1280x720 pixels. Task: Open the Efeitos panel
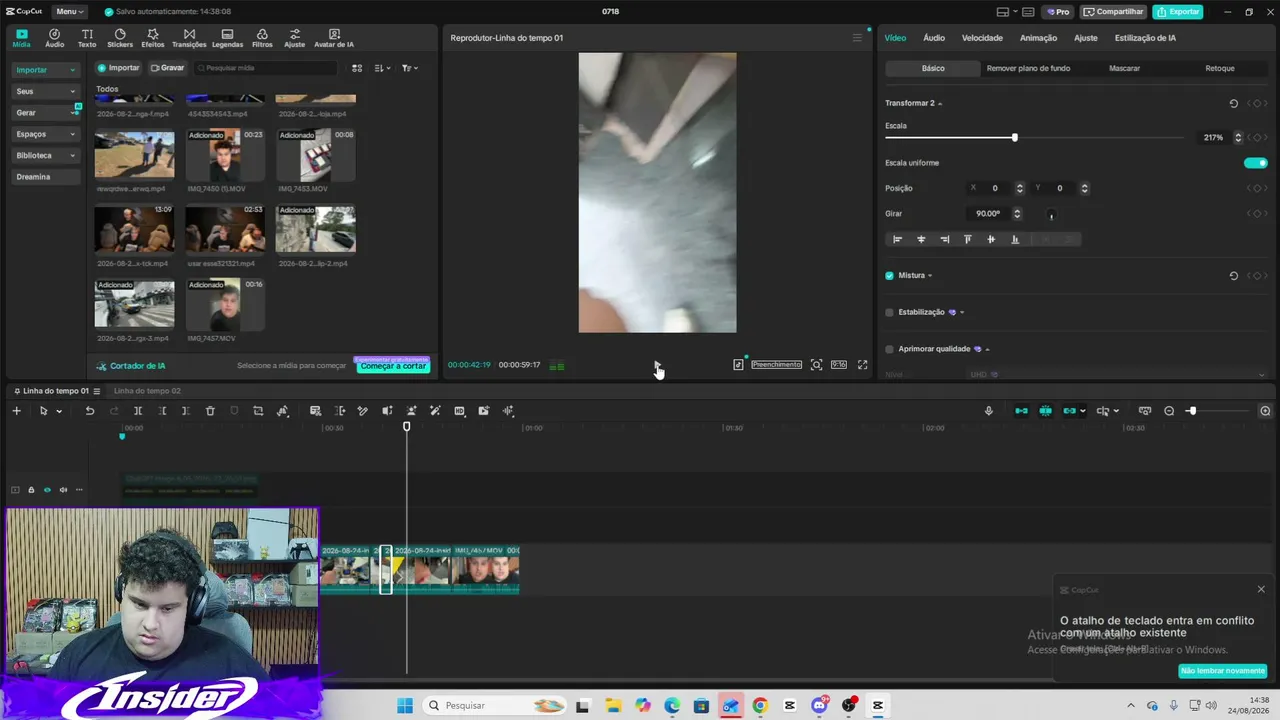tap(153, 38)
